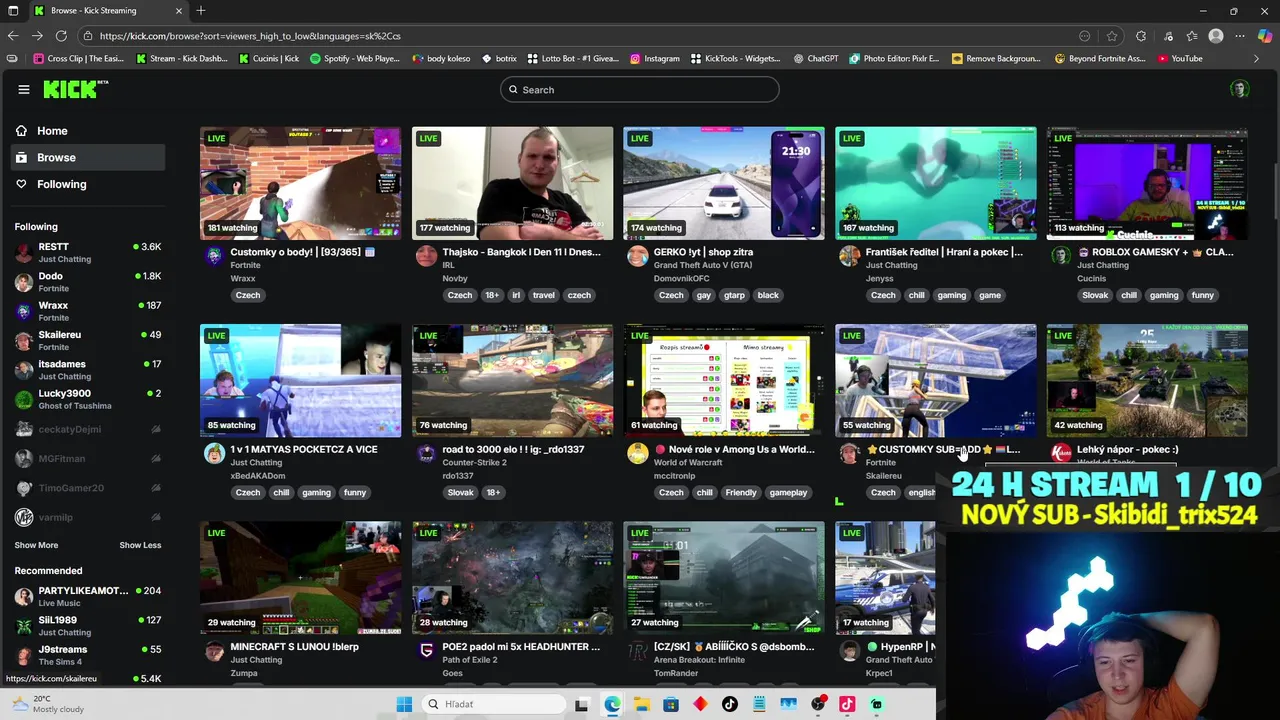
Task: Open itsadames in Following list
Action: pos(88,370)
